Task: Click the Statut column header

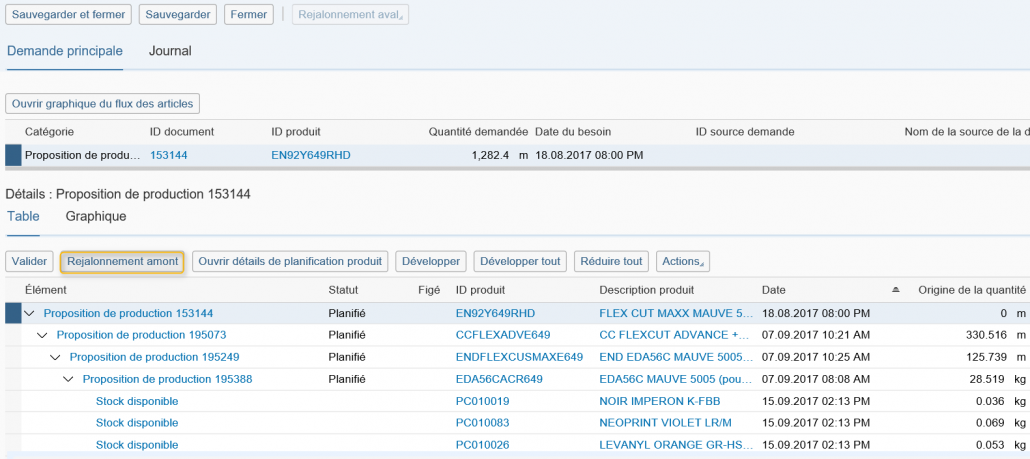Action: pyautogui.click(x=344, y=290)
